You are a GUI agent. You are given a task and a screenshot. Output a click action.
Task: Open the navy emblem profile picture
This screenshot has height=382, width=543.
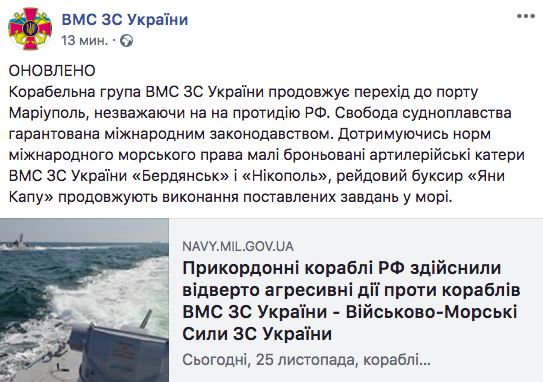[x=30, y=28]
